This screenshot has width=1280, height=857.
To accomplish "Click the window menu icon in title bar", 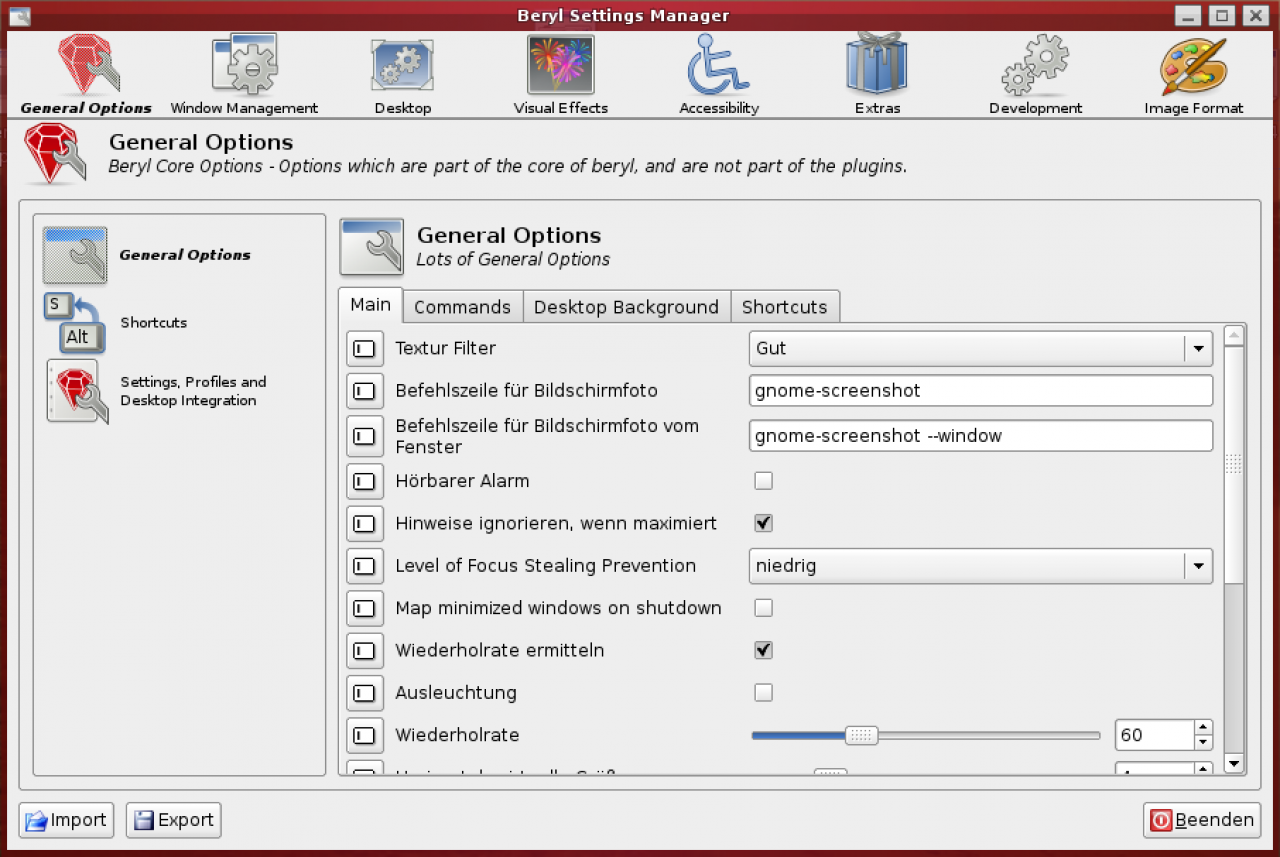I will point(19,16).
